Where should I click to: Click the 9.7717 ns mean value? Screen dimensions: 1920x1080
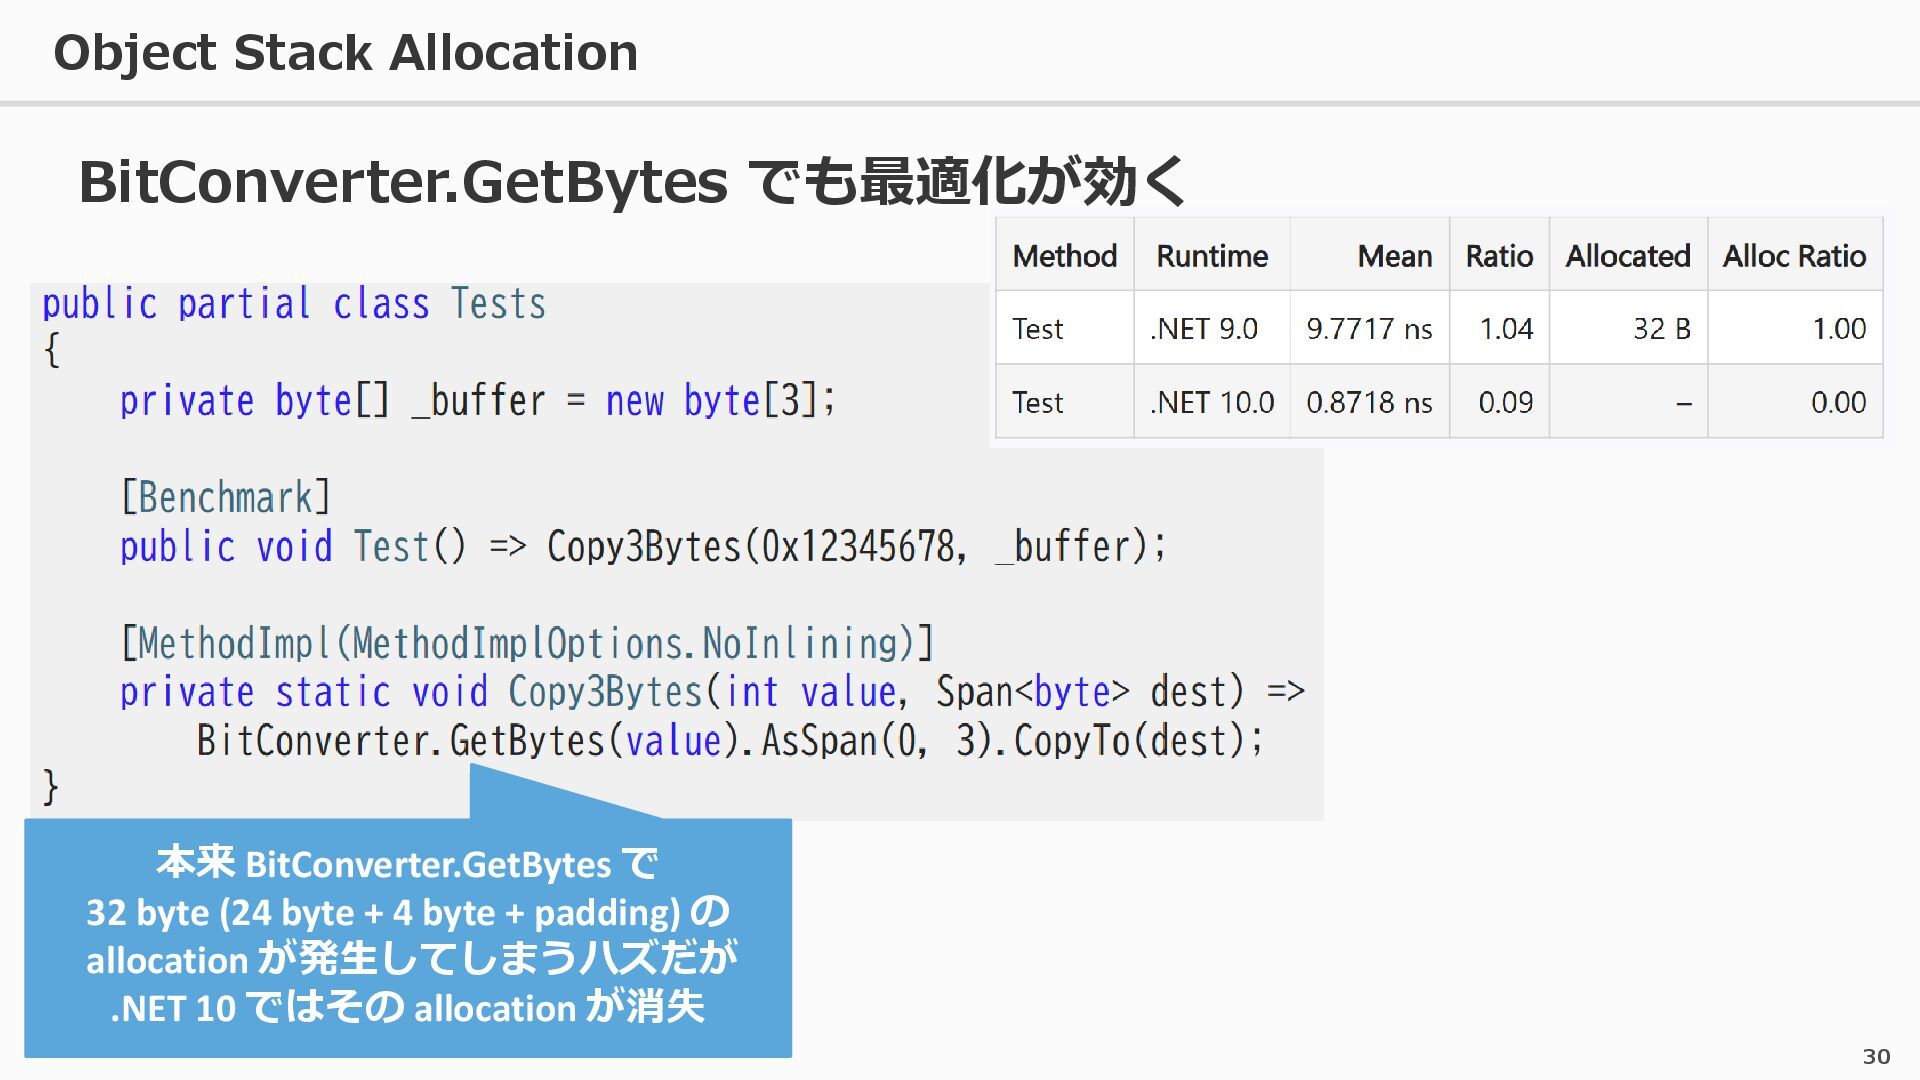1369,329
